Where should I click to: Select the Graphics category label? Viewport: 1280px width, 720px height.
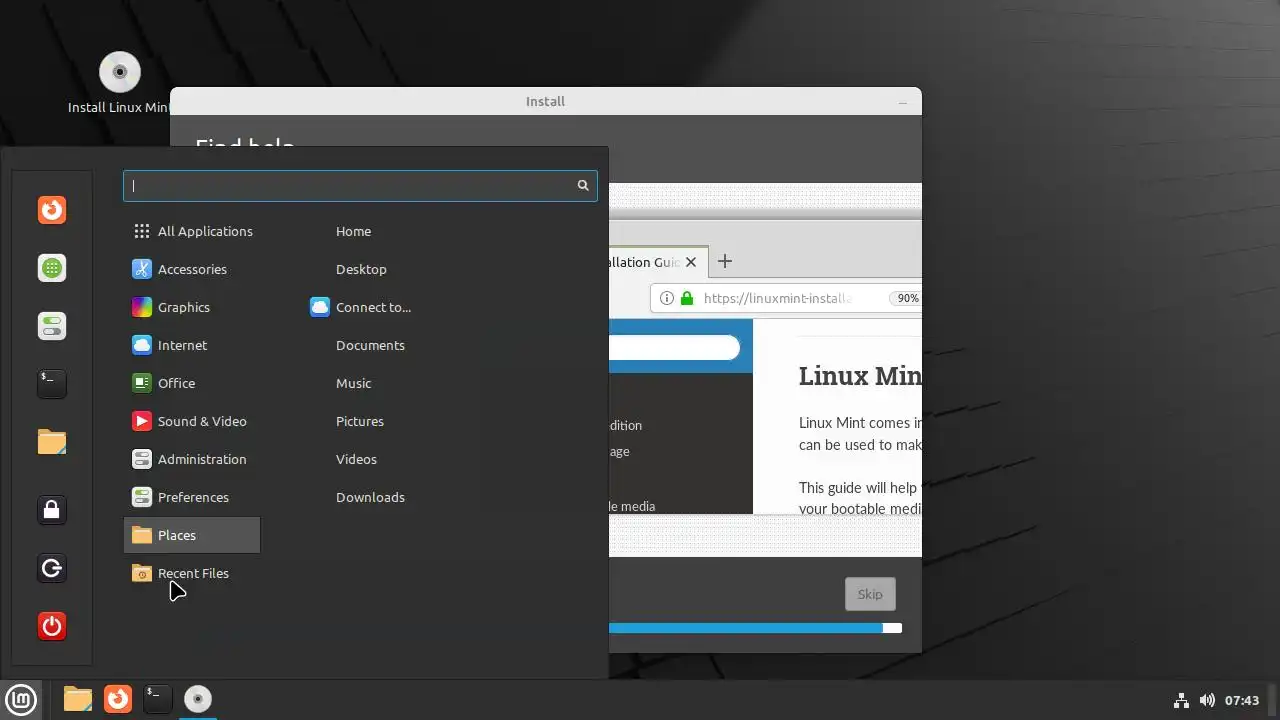click(184, 307)
